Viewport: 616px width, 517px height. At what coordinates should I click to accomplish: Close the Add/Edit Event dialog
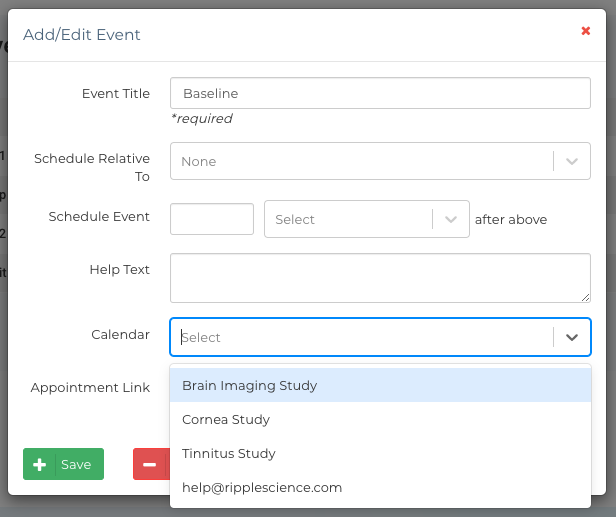586,31
